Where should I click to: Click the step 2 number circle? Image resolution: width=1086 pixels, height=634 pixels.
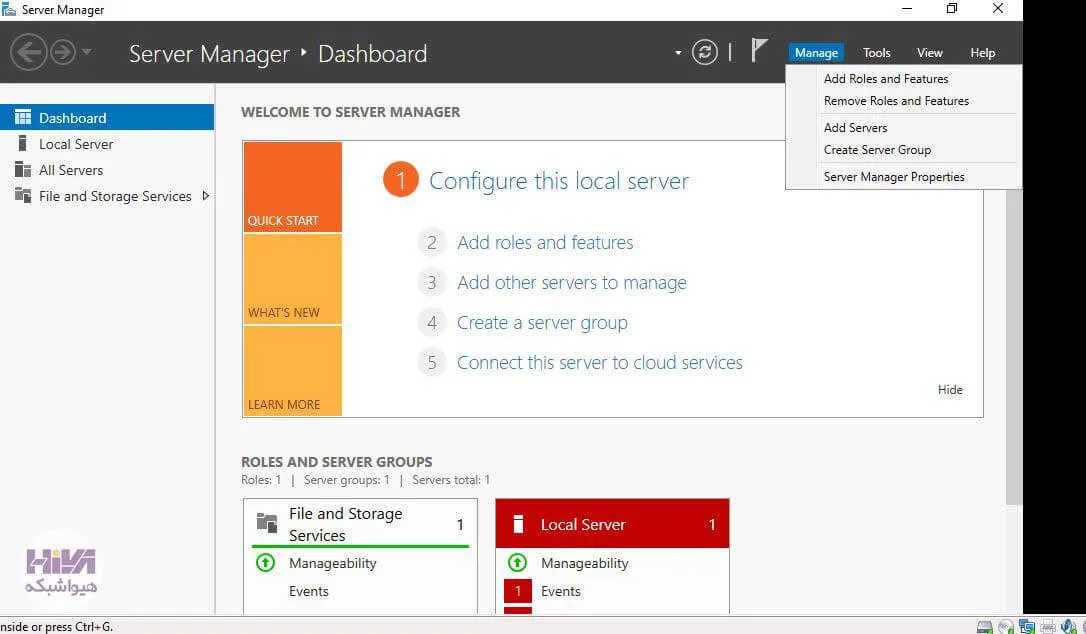[431, 243]
